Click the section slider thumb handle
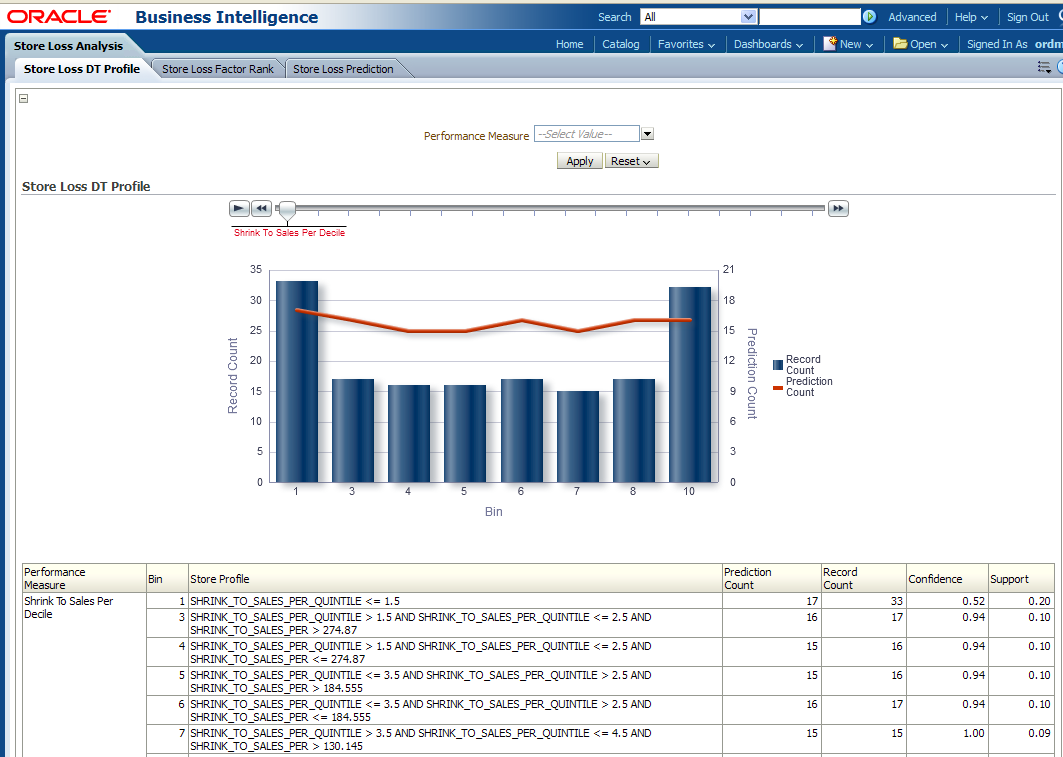The image size is (1063, 757). point(287,209)
